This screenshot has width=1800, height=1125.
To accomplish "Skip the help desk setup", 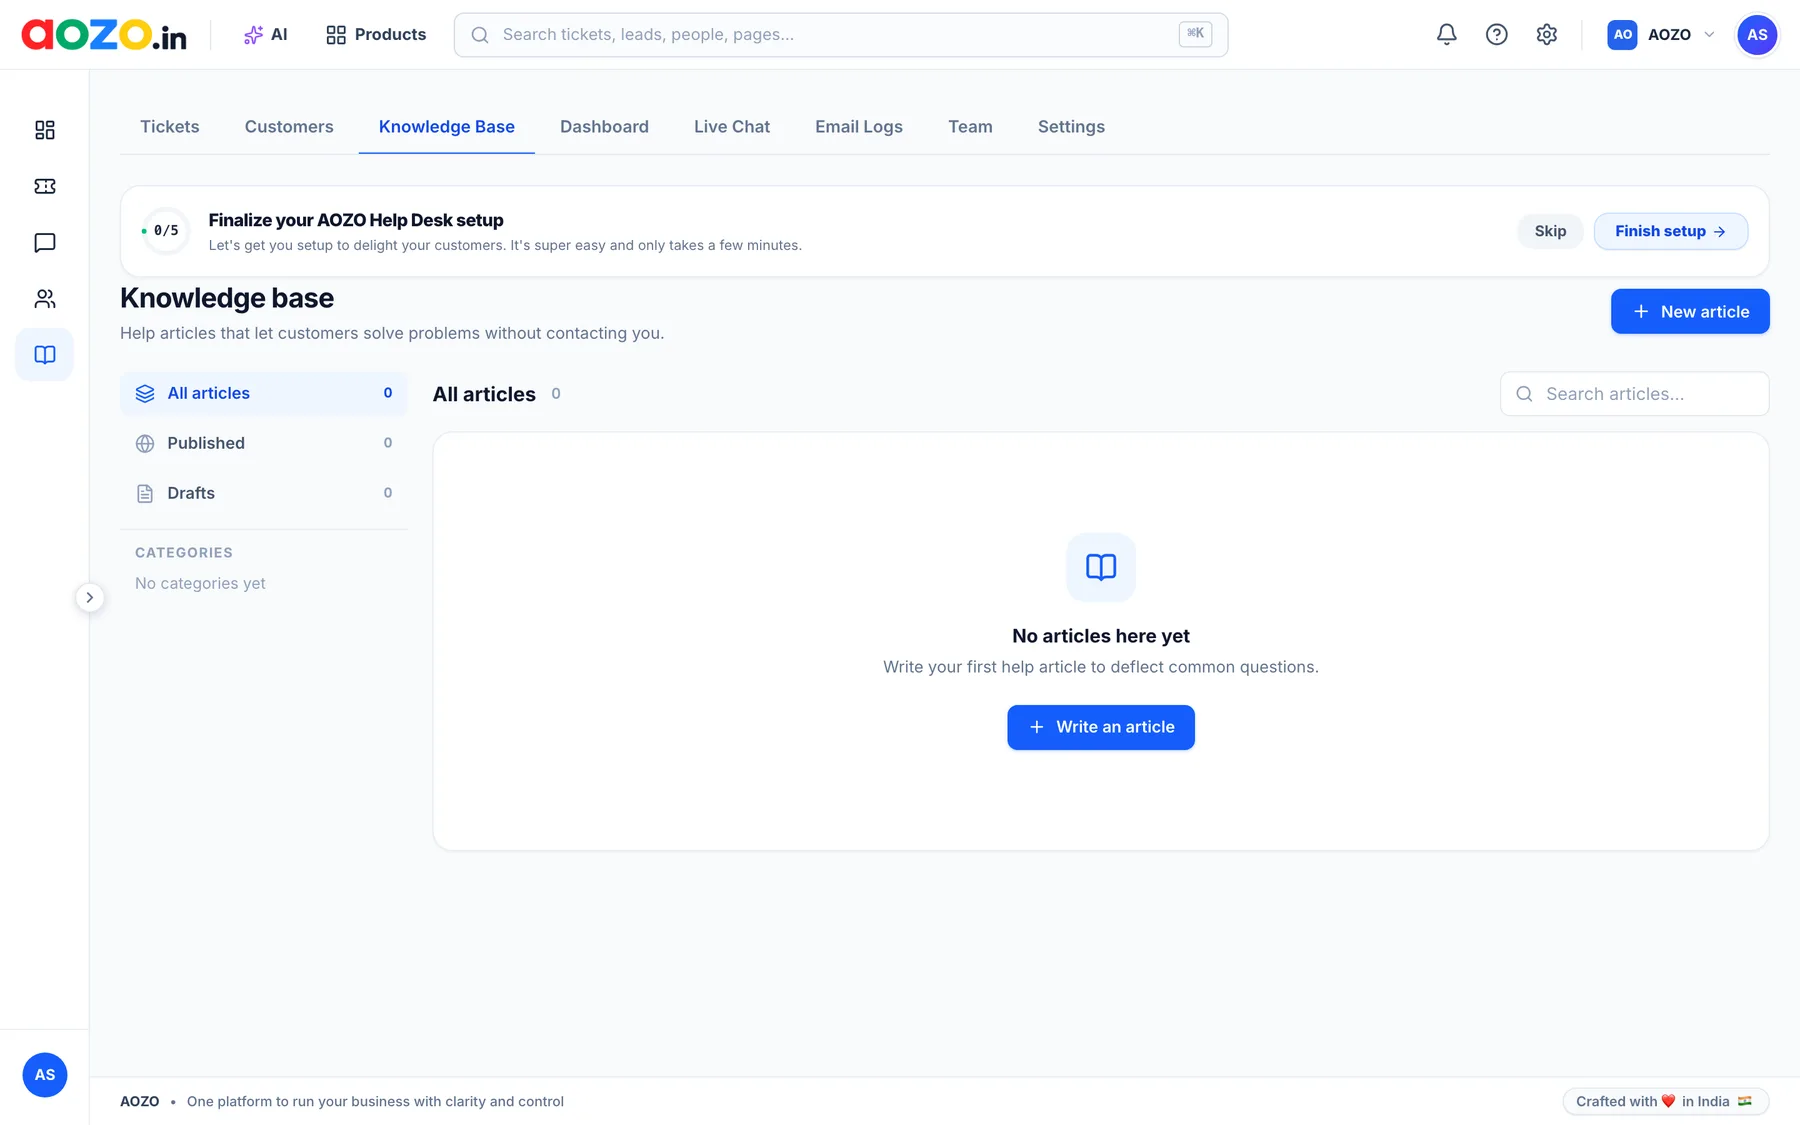I will click(x=1550, y=231).
